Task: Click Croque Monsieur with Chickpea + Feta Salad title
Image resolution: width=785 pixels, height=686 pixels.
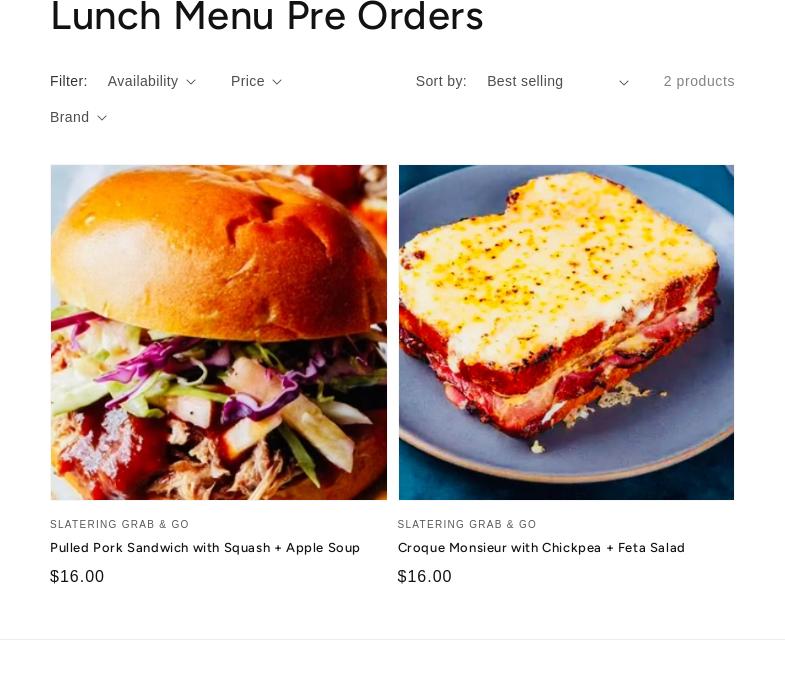Action: click(541, 548)
